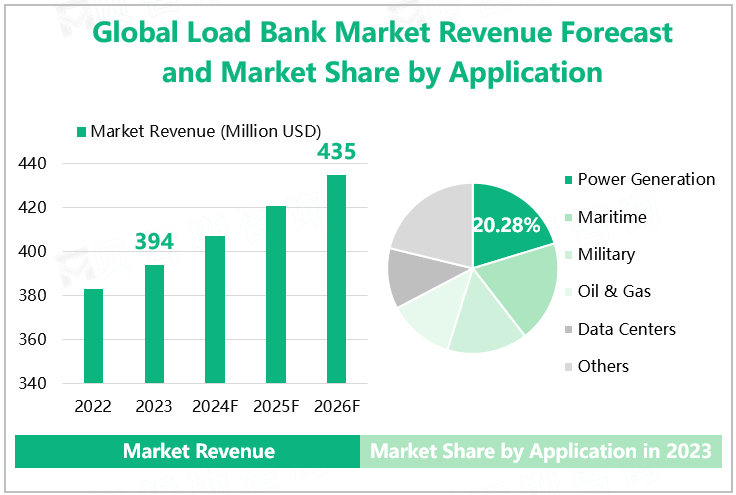Screen dimensions: 736x495
Task: Open Market Share by Application in 2023 banner
Action: coord(540,452)
